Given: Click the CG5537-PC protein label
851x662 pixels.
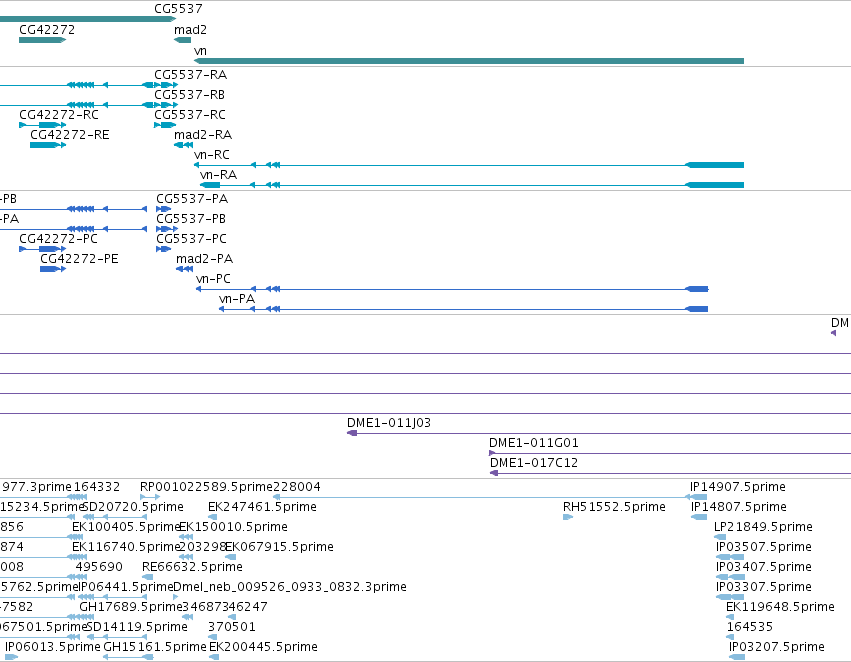Looking at the screenshot, I should point(191,239).
